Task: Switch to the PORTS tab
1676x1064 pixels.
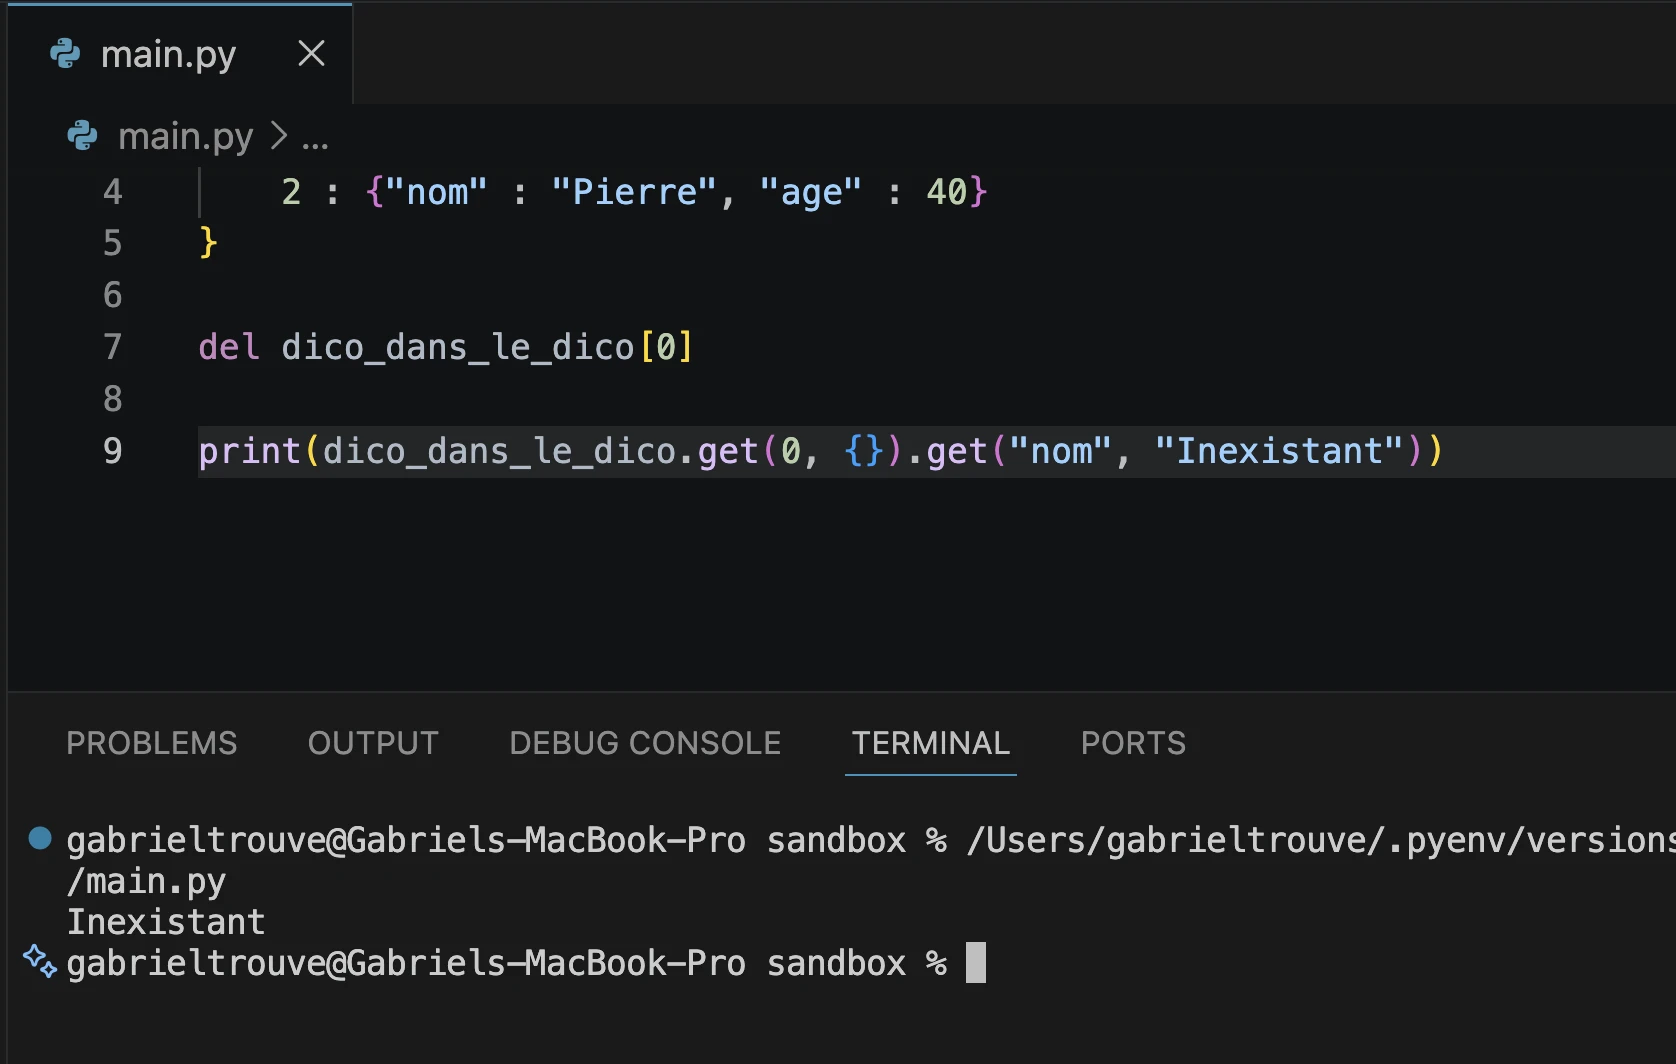Action: [1133, 743]
